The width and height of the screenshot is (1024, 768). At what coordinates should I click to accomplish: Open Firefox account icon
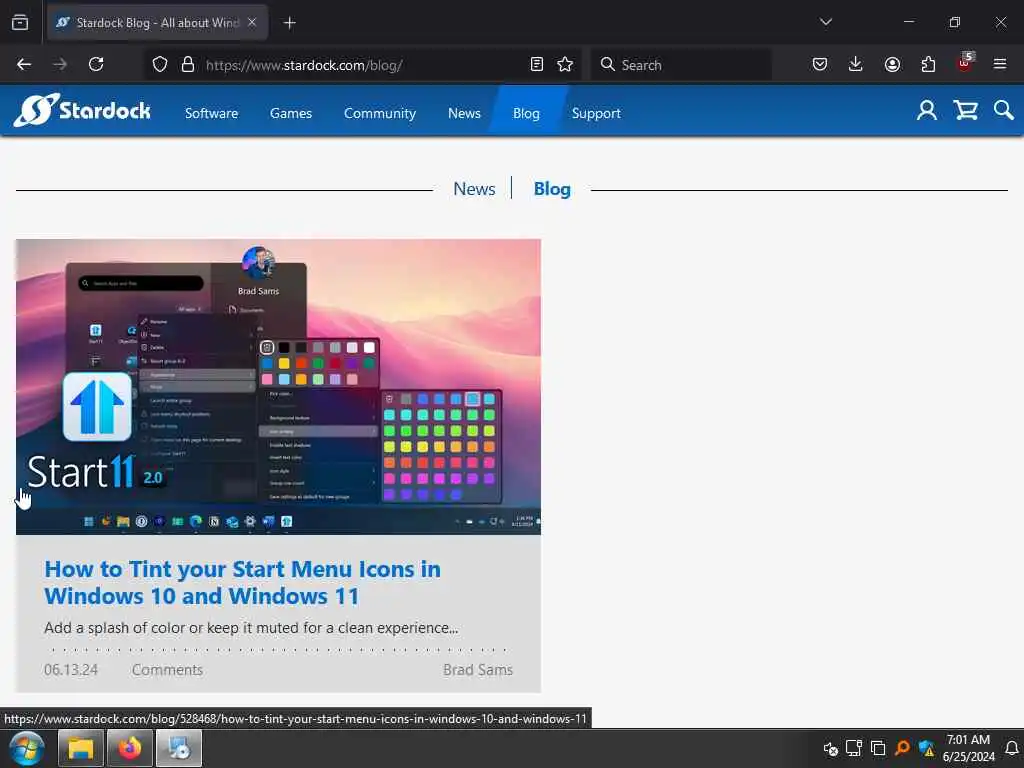(x=892, y=65)
